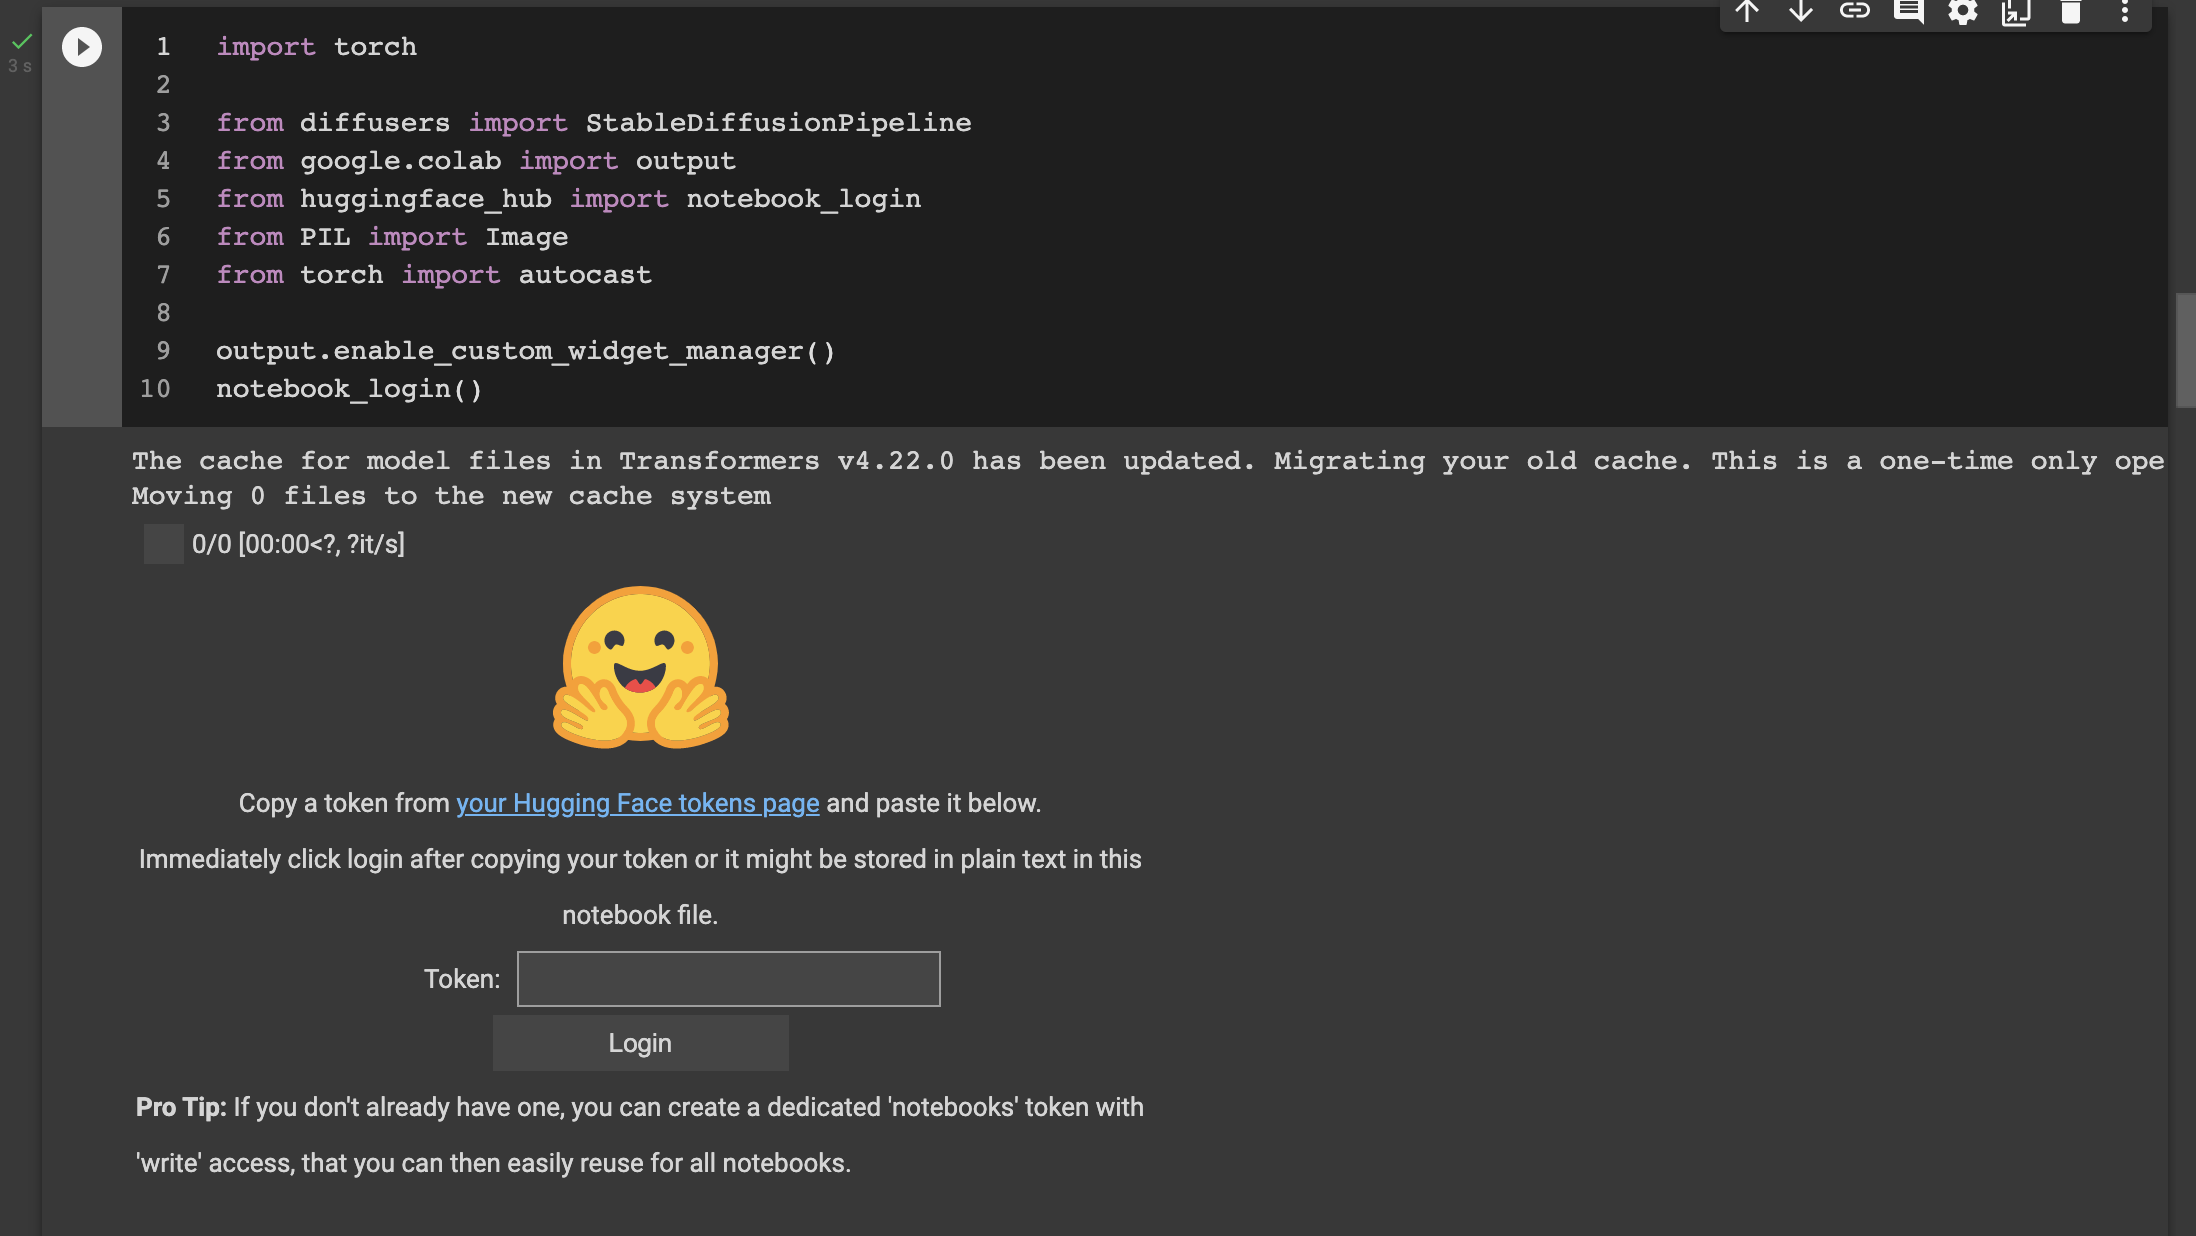The width and height of the screenshot is (2196, 1236).
Task: Open cell editor settings gear
Action: [1963, 12]
